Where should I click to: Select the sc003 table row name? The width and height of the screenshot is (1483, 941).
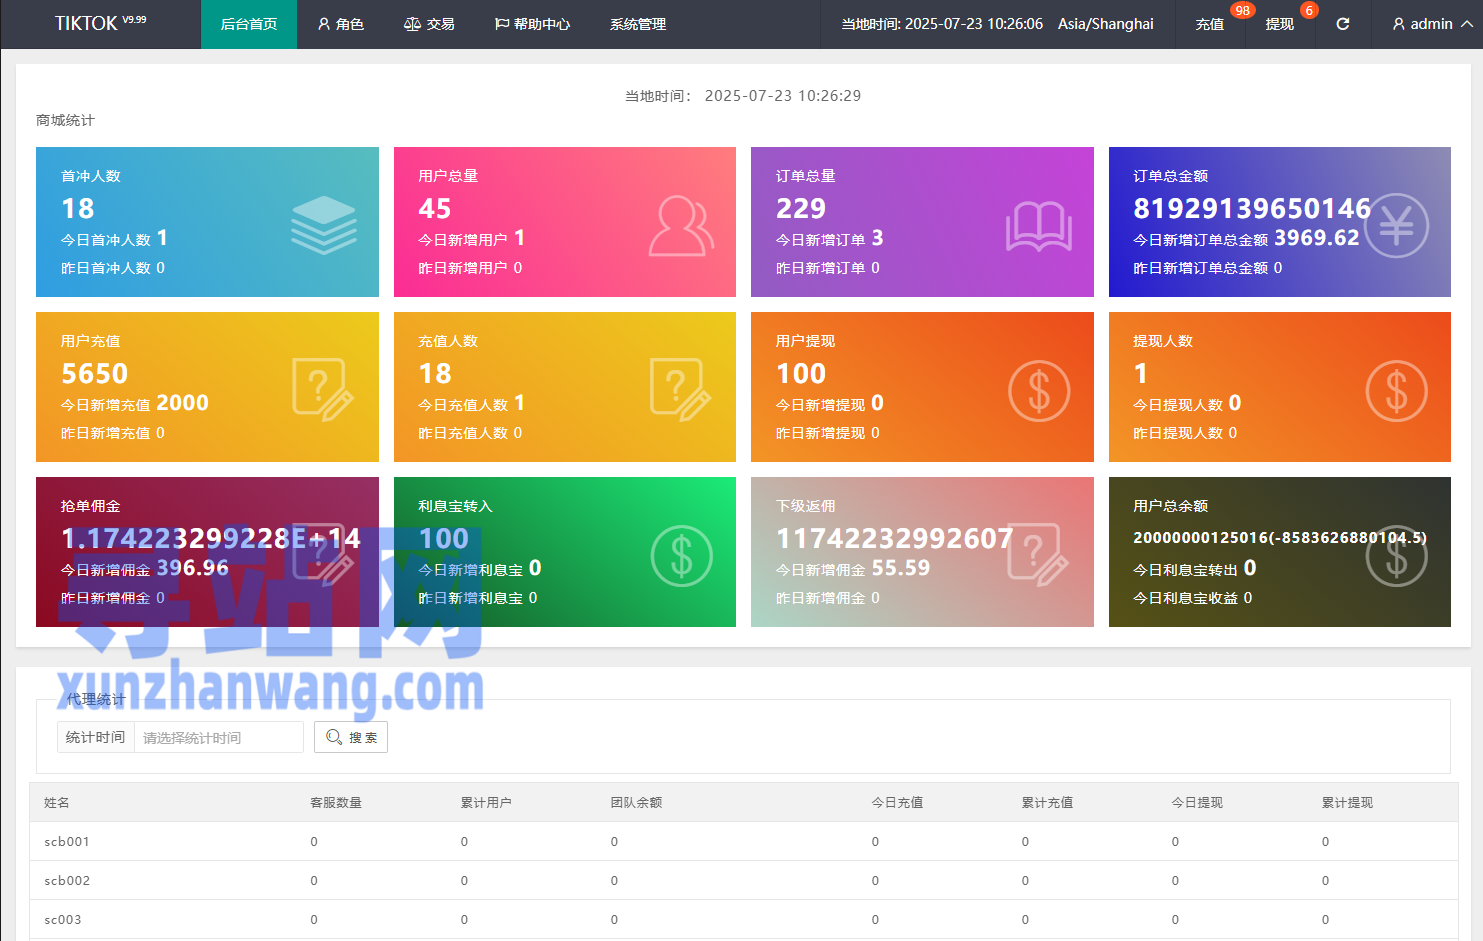coord(63,919)
